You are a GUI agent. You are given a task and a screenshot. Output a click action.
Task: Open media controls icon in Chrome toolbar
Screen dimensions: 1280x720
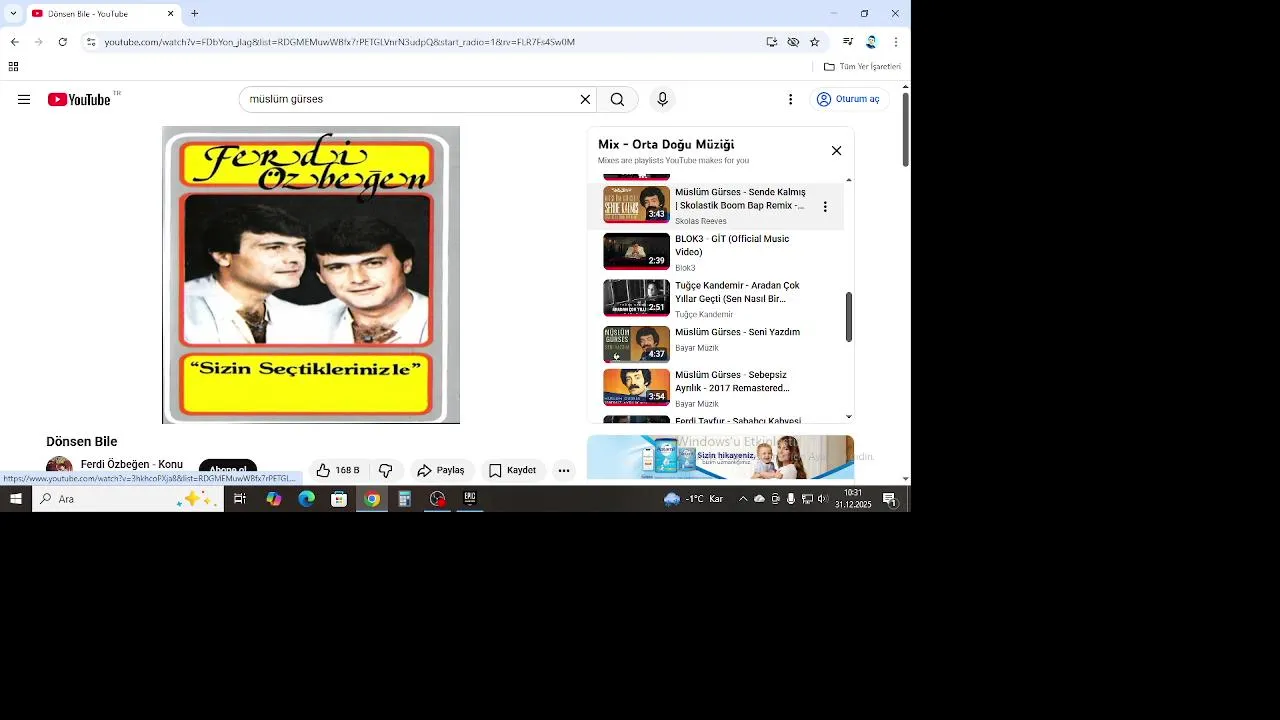848,42
